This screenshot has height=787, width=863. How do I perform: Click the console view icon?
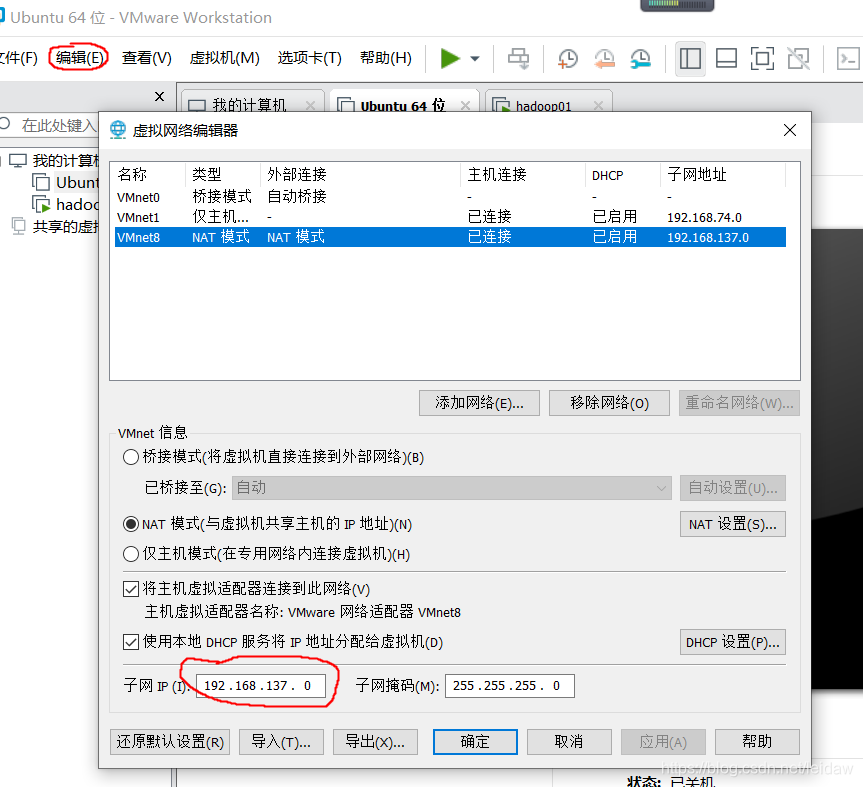(848, 58)
